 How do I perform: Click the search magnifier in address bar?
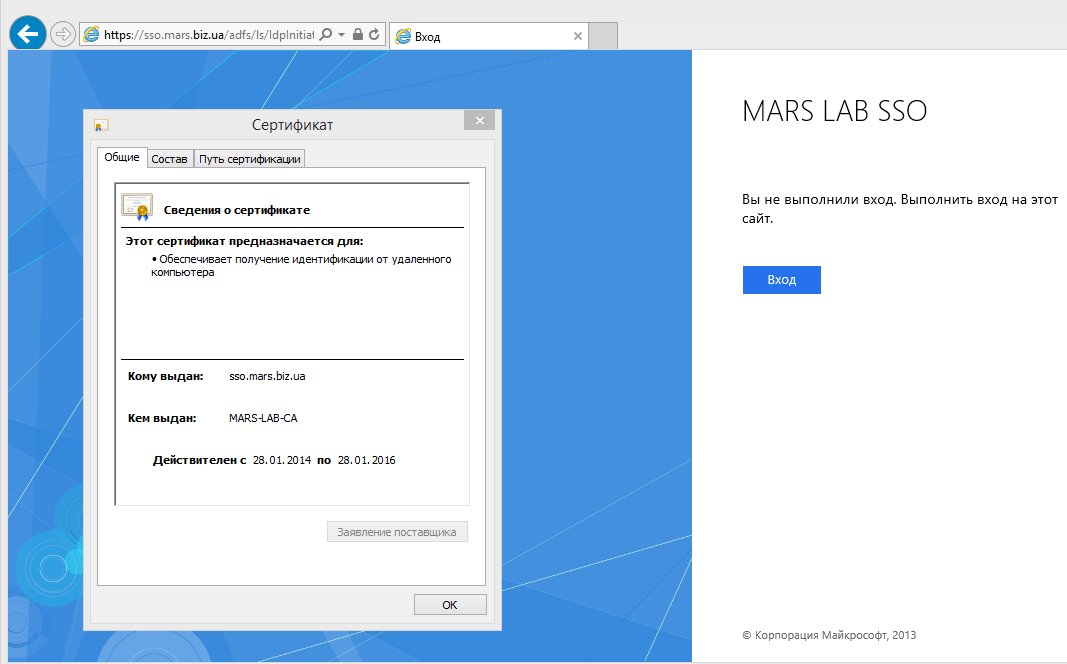pyautogui.click(x=325, y=35)
